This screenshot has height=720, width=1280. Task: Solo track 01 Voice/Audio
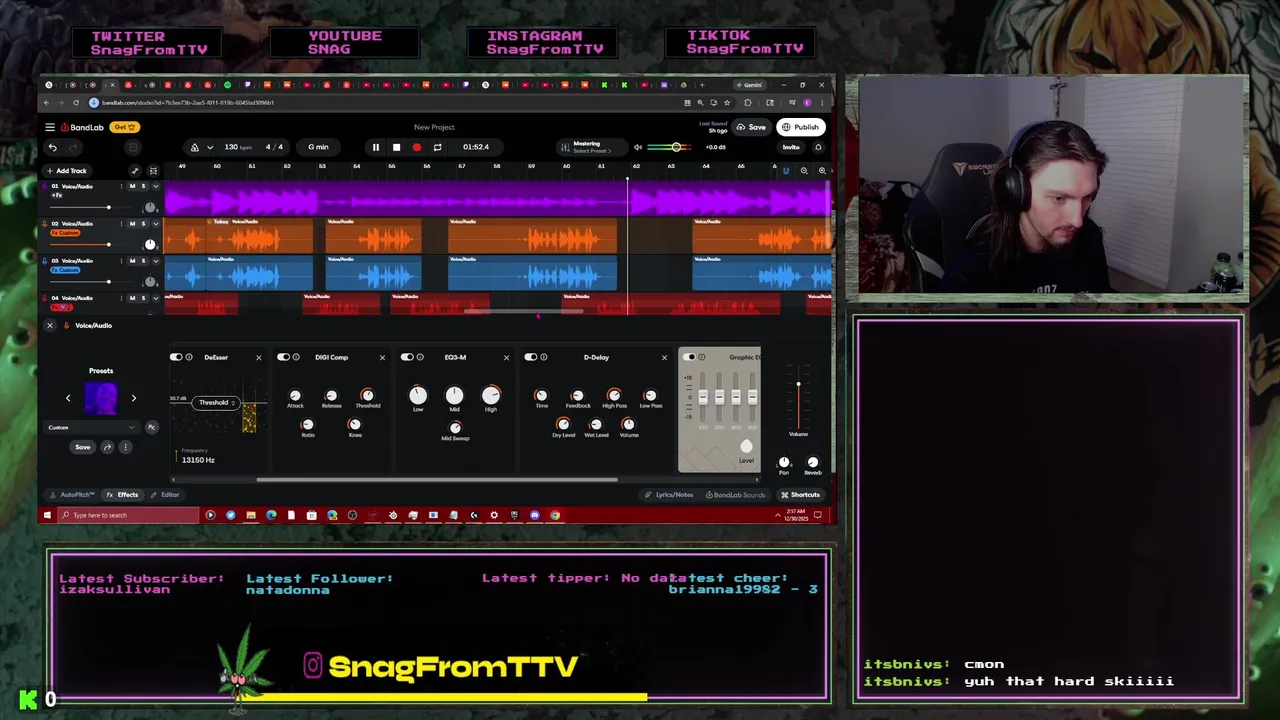click(x=143, y=186)
